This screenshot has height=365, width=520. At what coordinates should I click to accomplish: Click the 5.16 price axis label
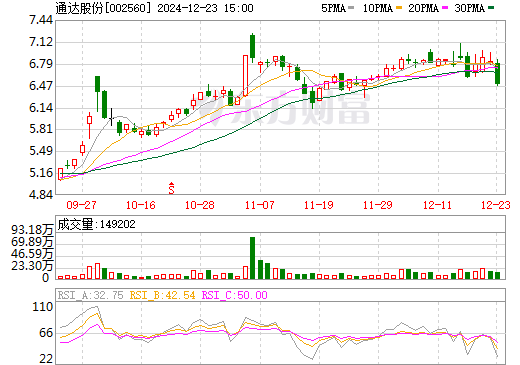click(x=41, y=173)
